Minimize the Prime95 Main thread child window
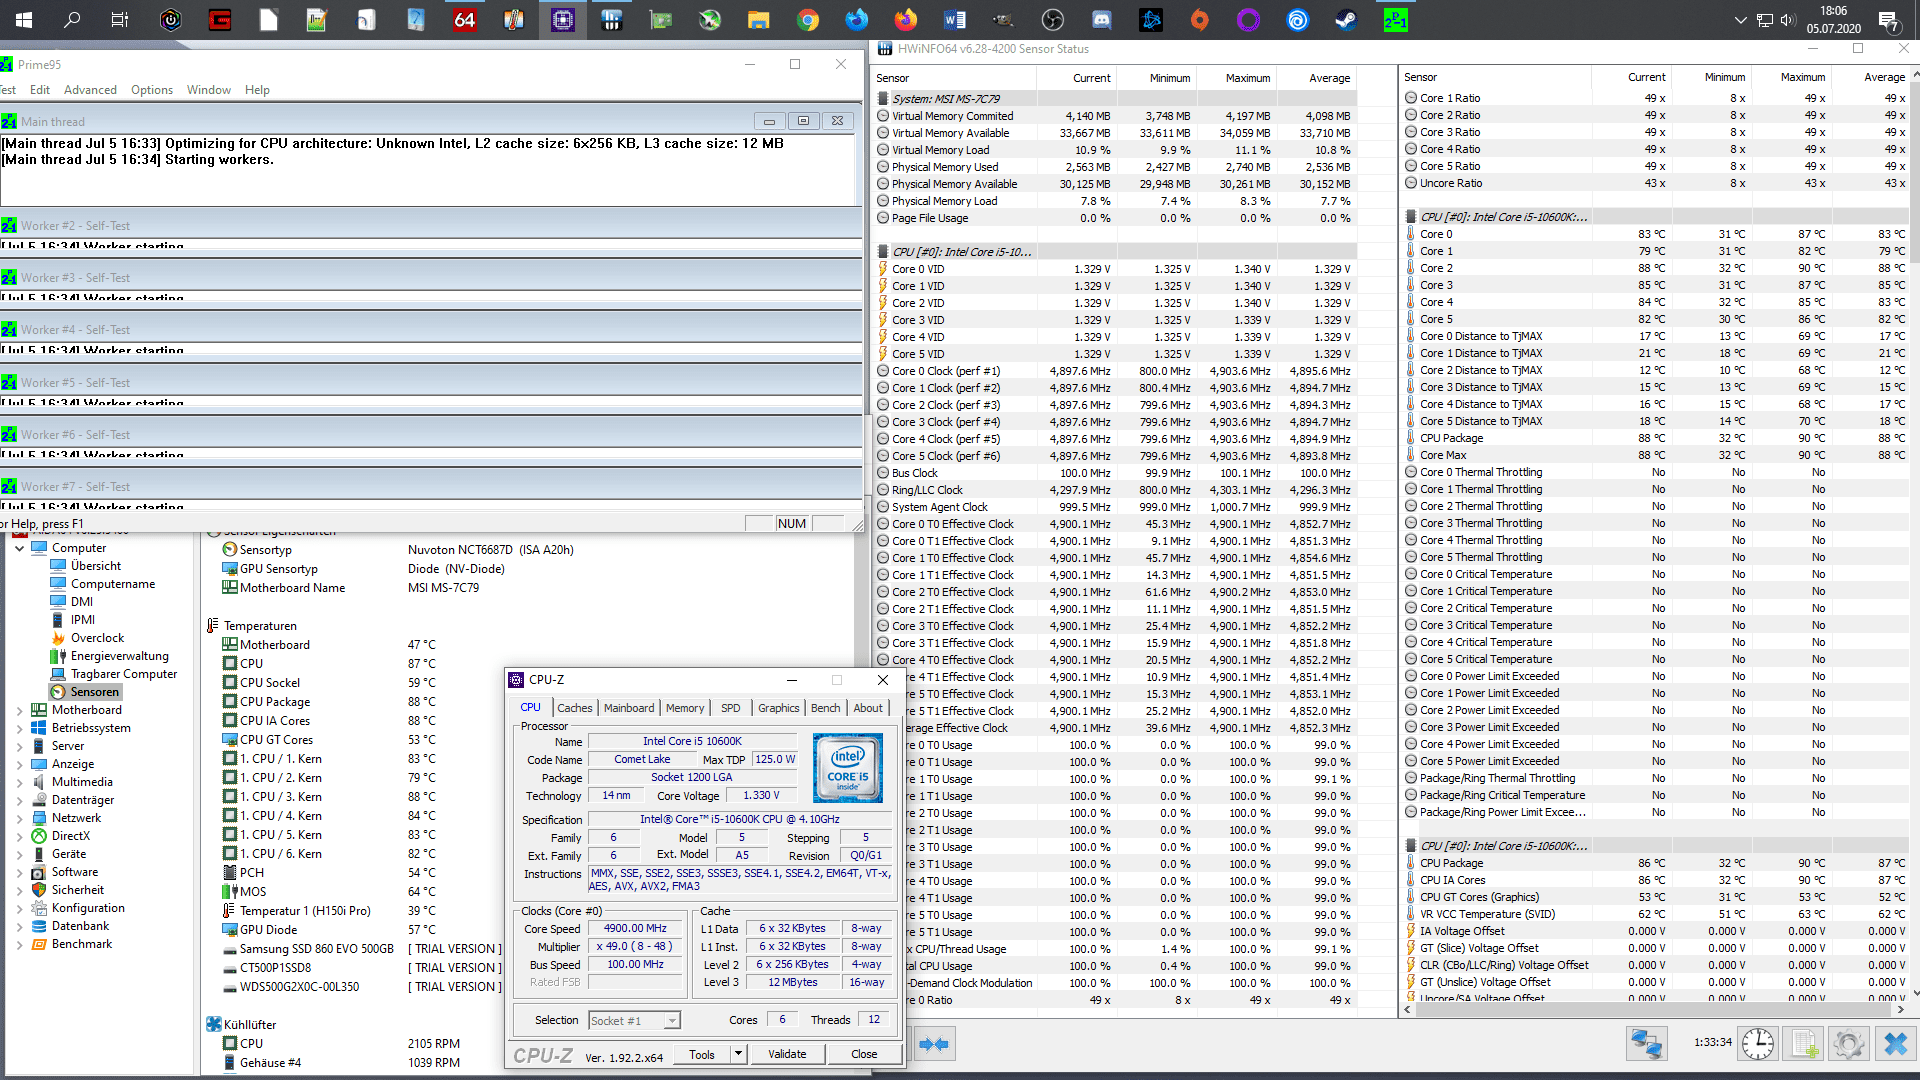 769,121
